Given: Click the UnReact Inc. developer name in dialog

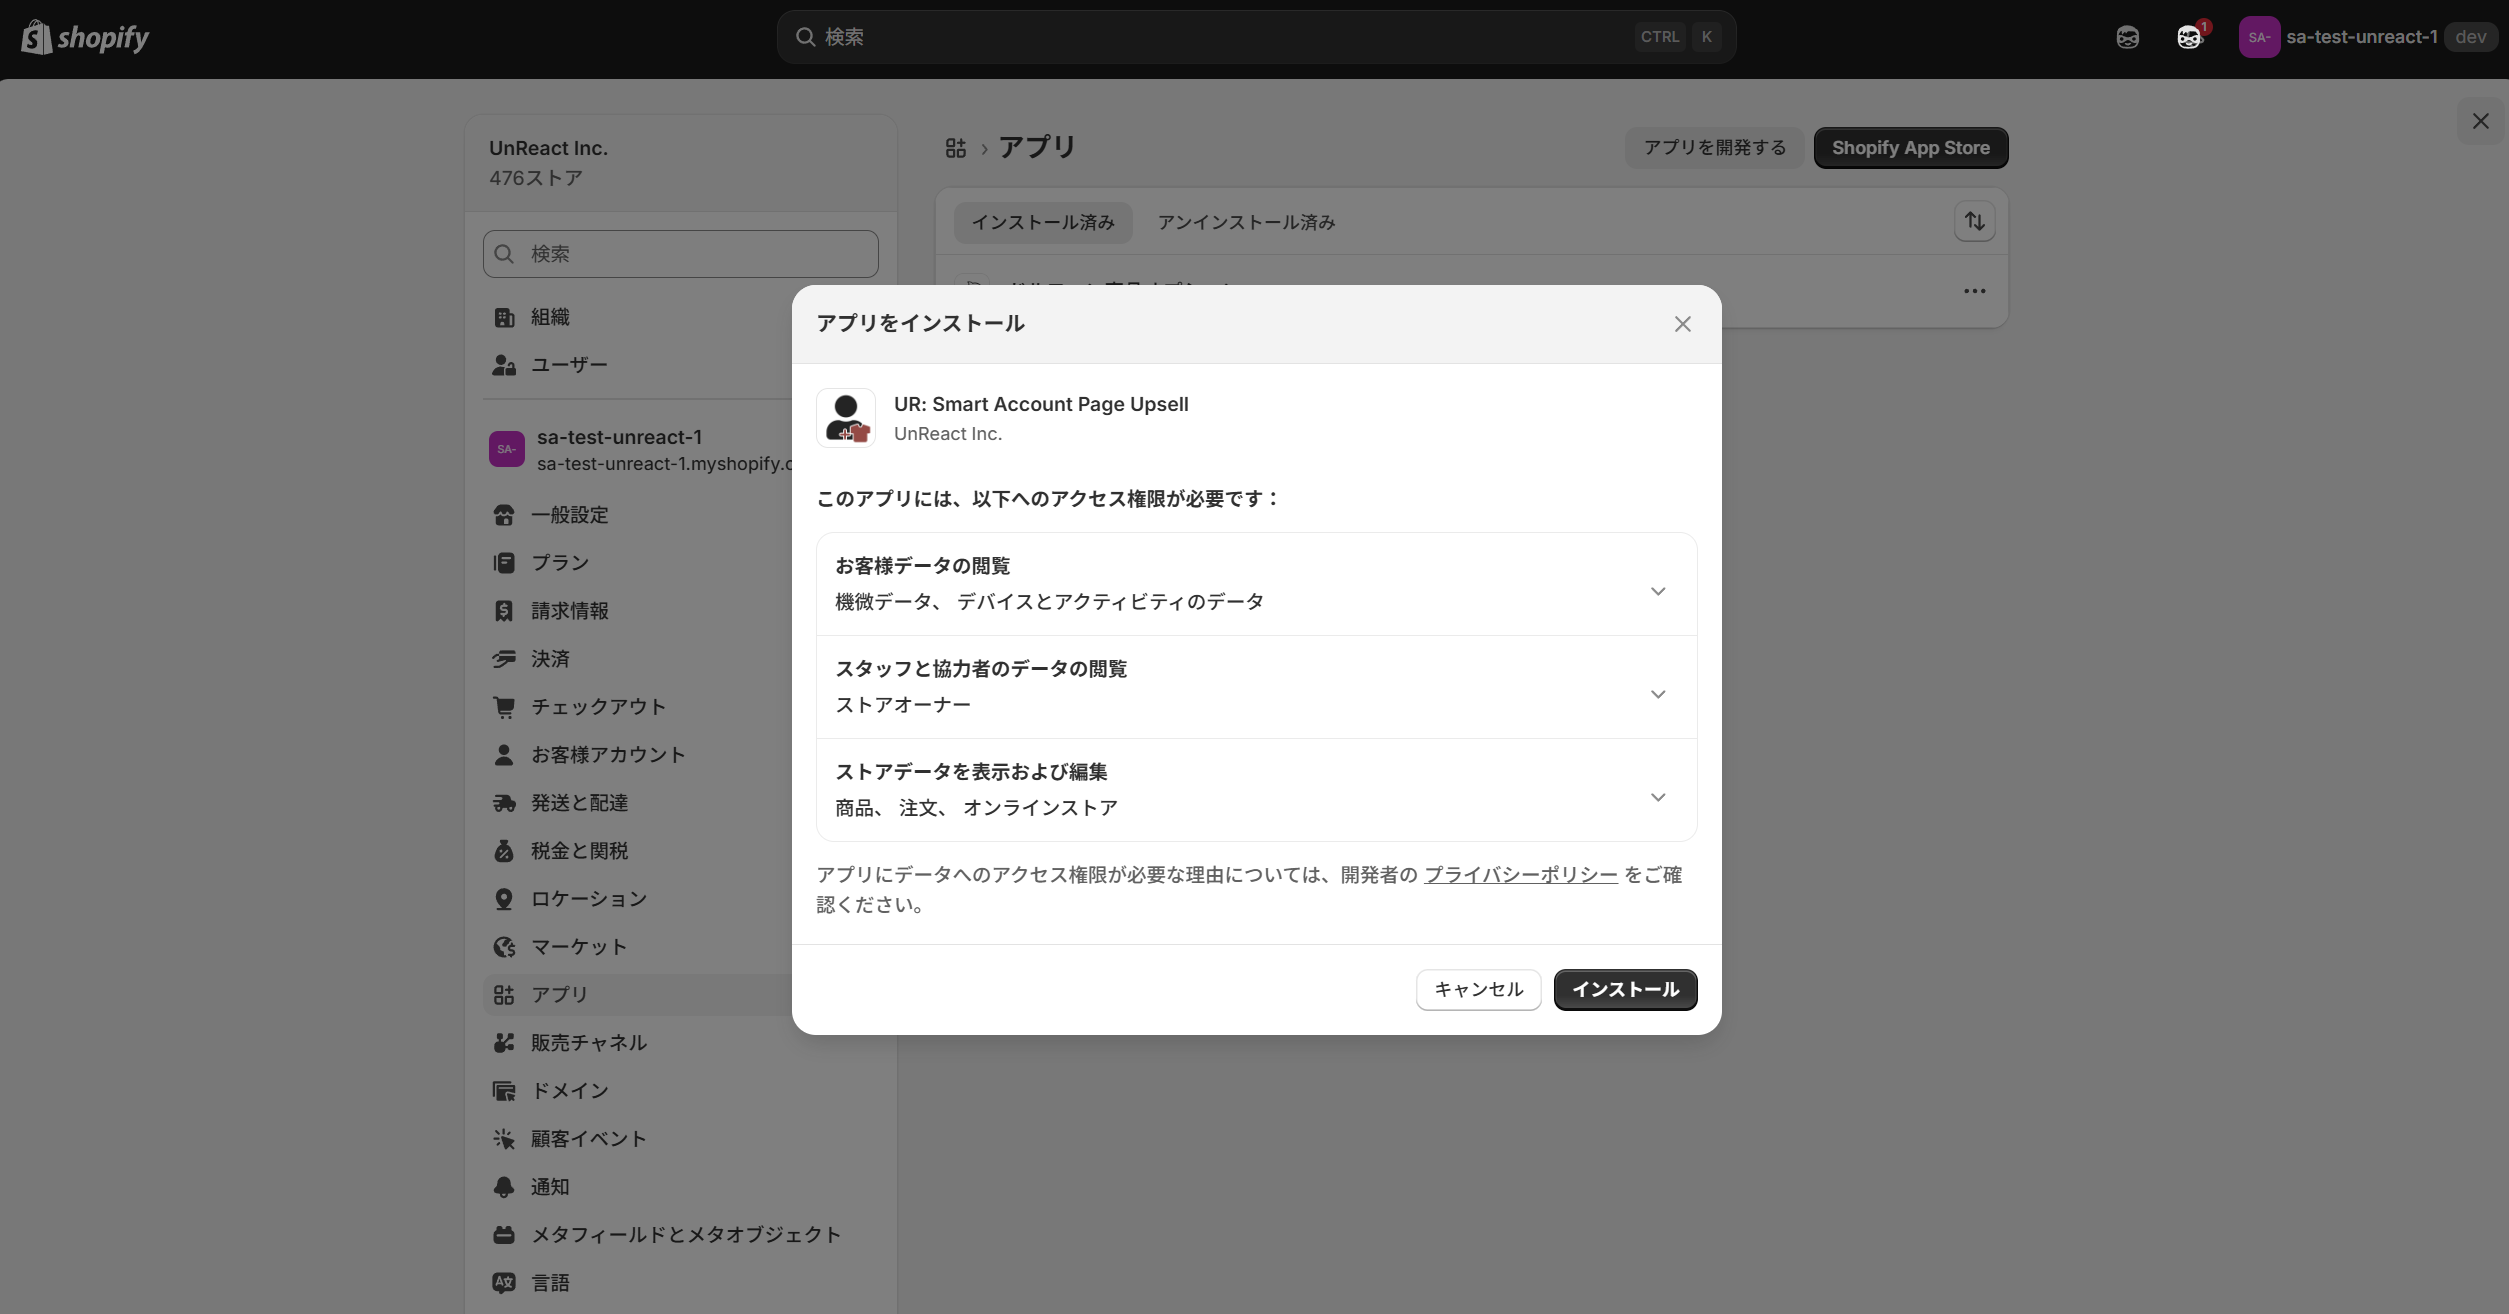Looking at the screenshot, I should pyautogui.click(x=947, y=434).
